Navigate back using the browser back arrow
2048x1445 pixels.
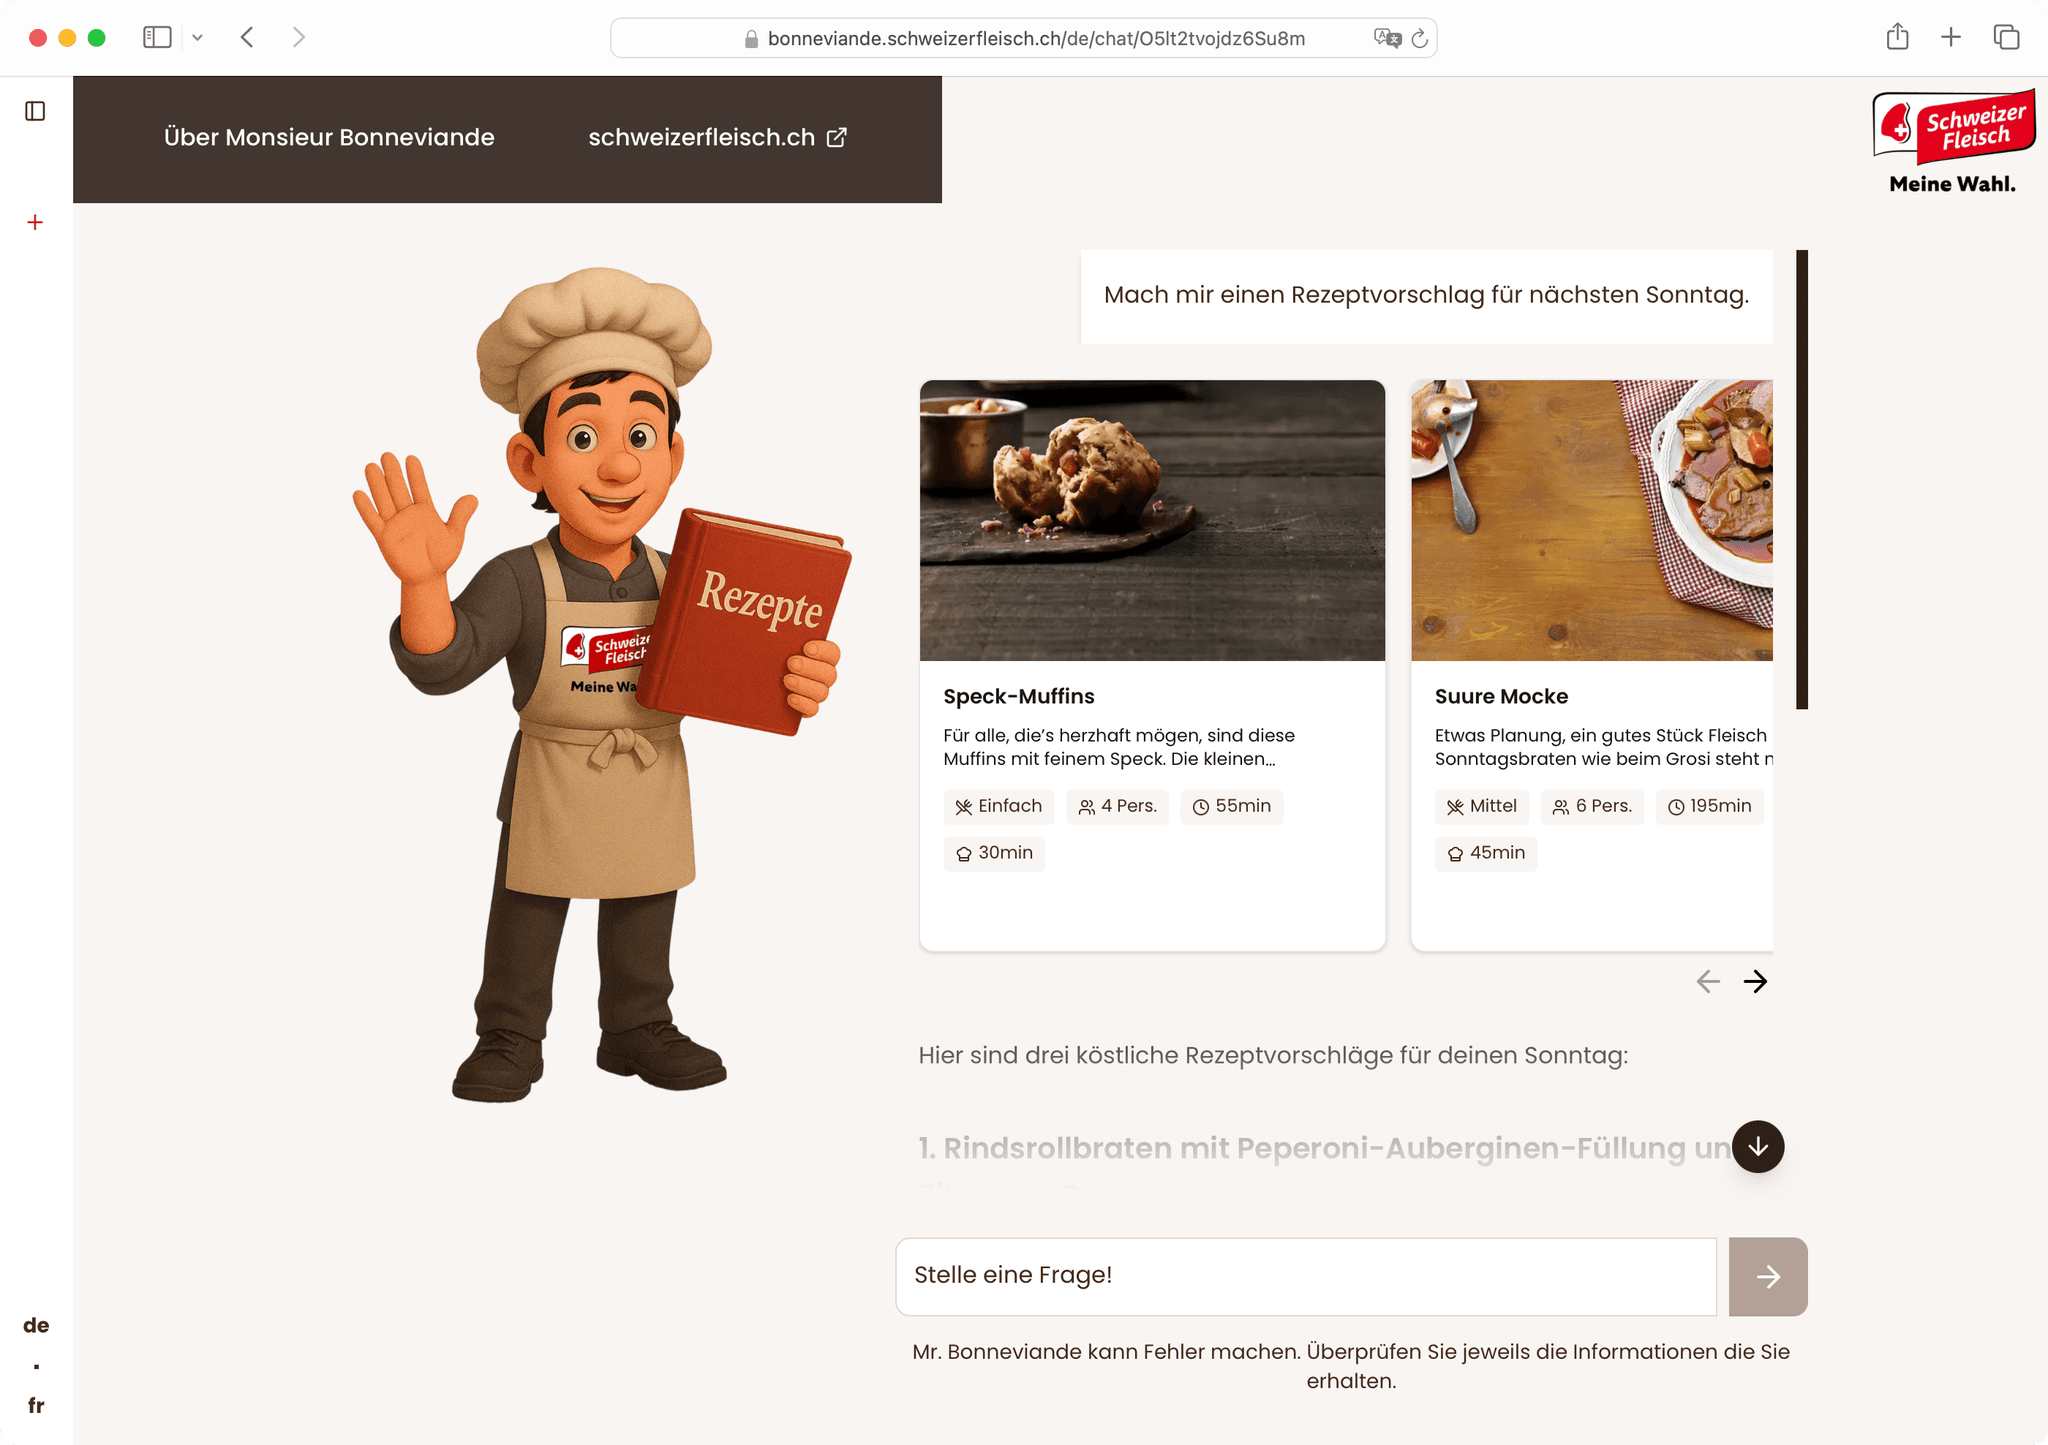click(247, 37)
